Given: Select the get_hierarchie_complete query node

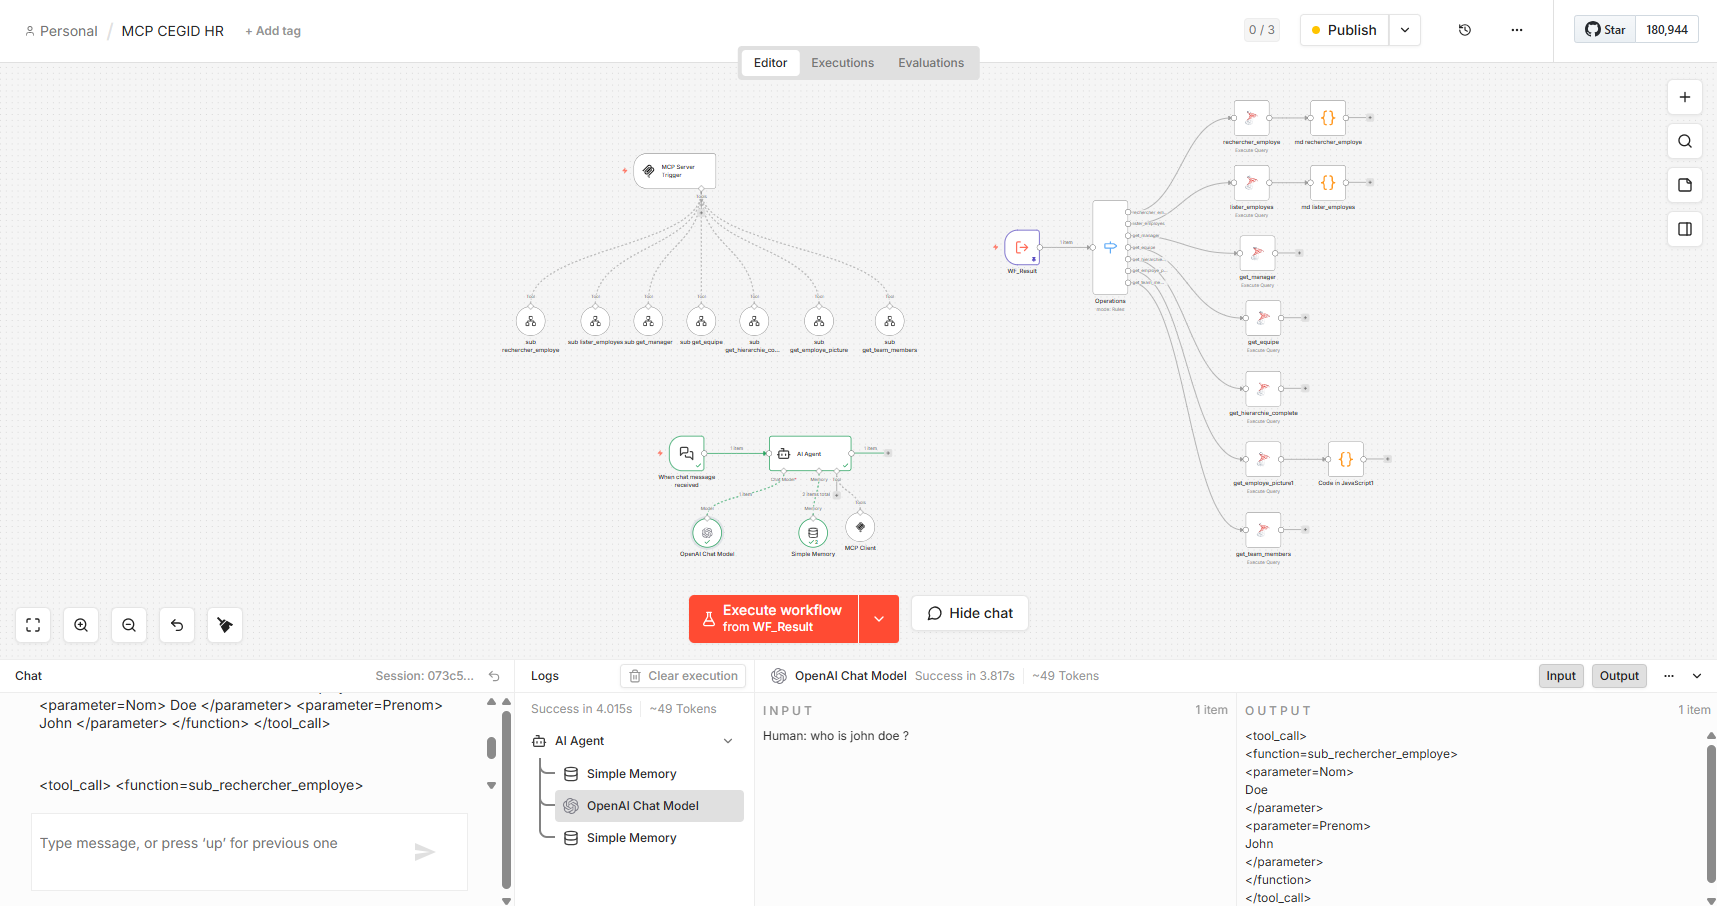Looking at the screenshot, I should 1263,388.
